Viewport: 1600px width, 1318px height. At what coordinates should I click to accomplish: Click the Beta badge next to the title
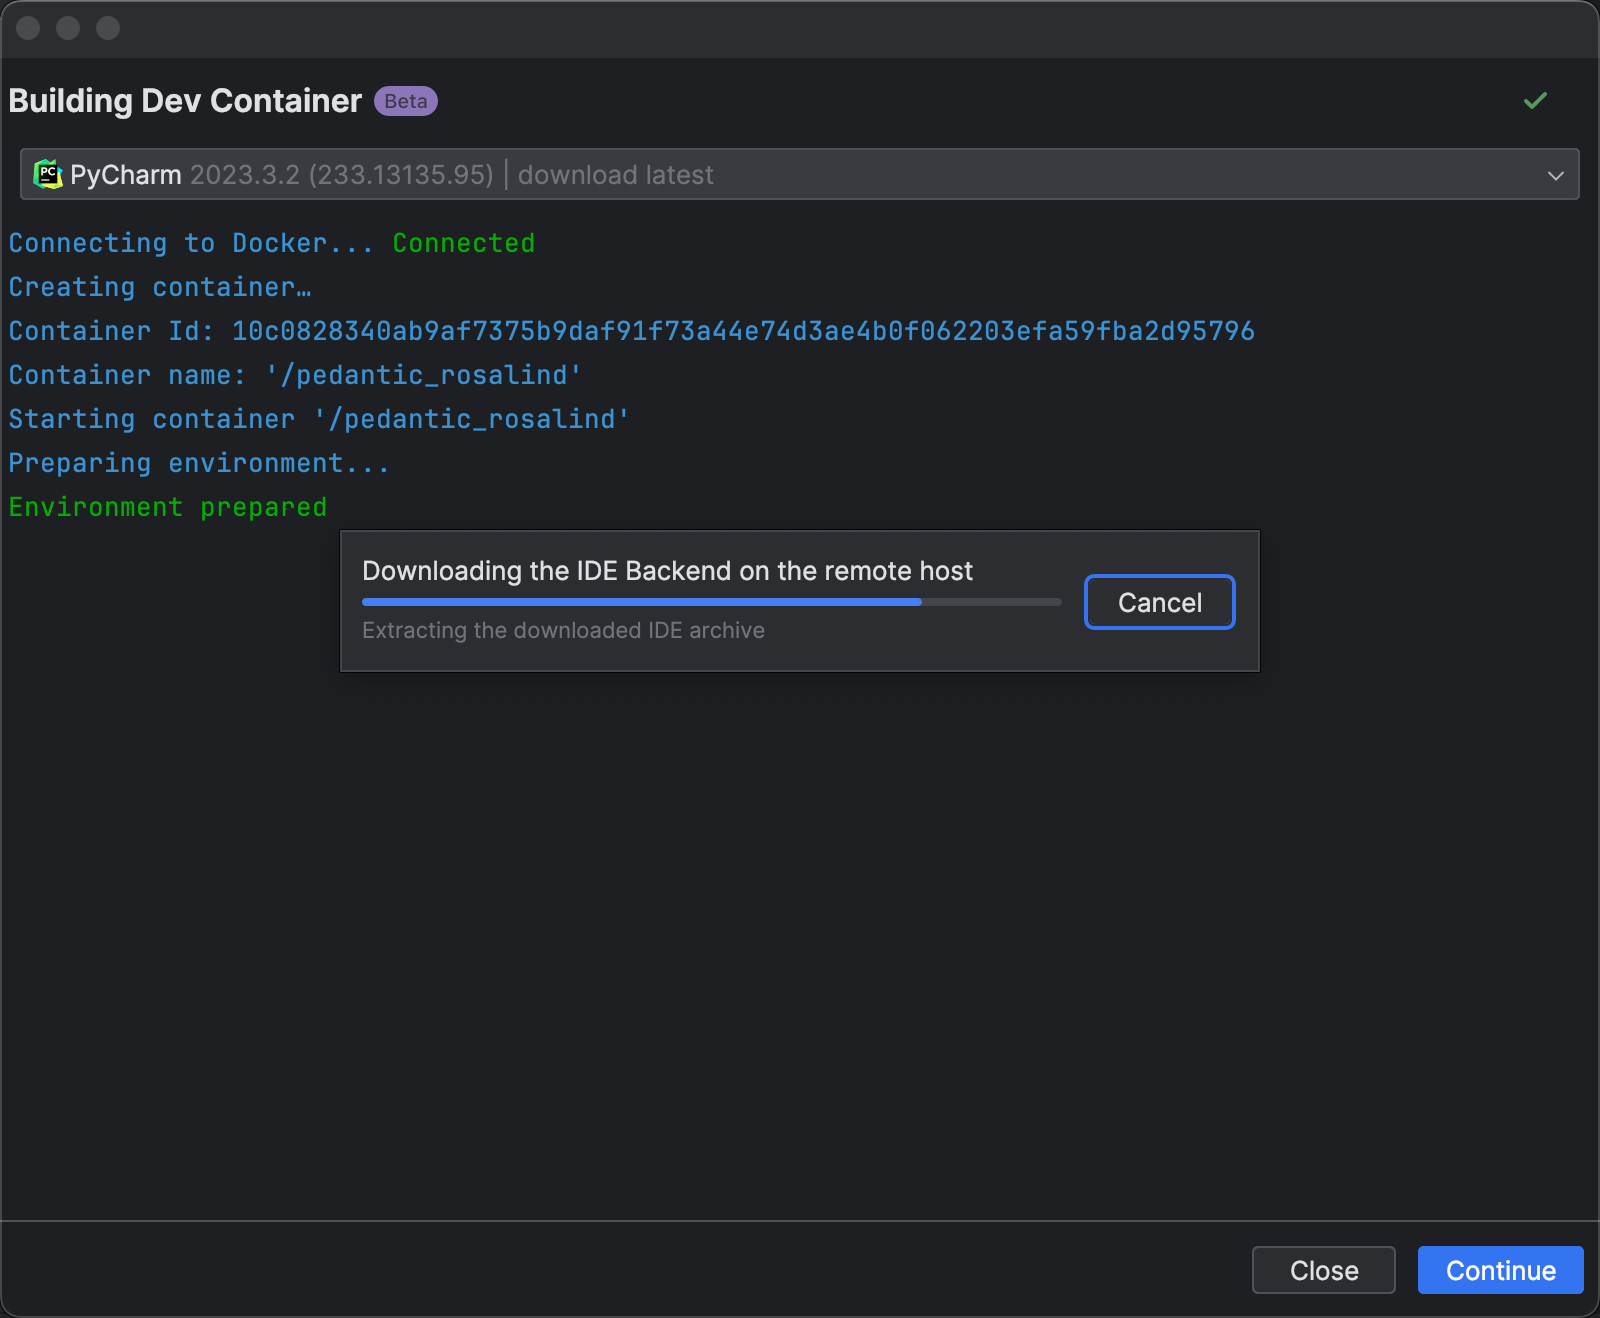tap(404, 100)
